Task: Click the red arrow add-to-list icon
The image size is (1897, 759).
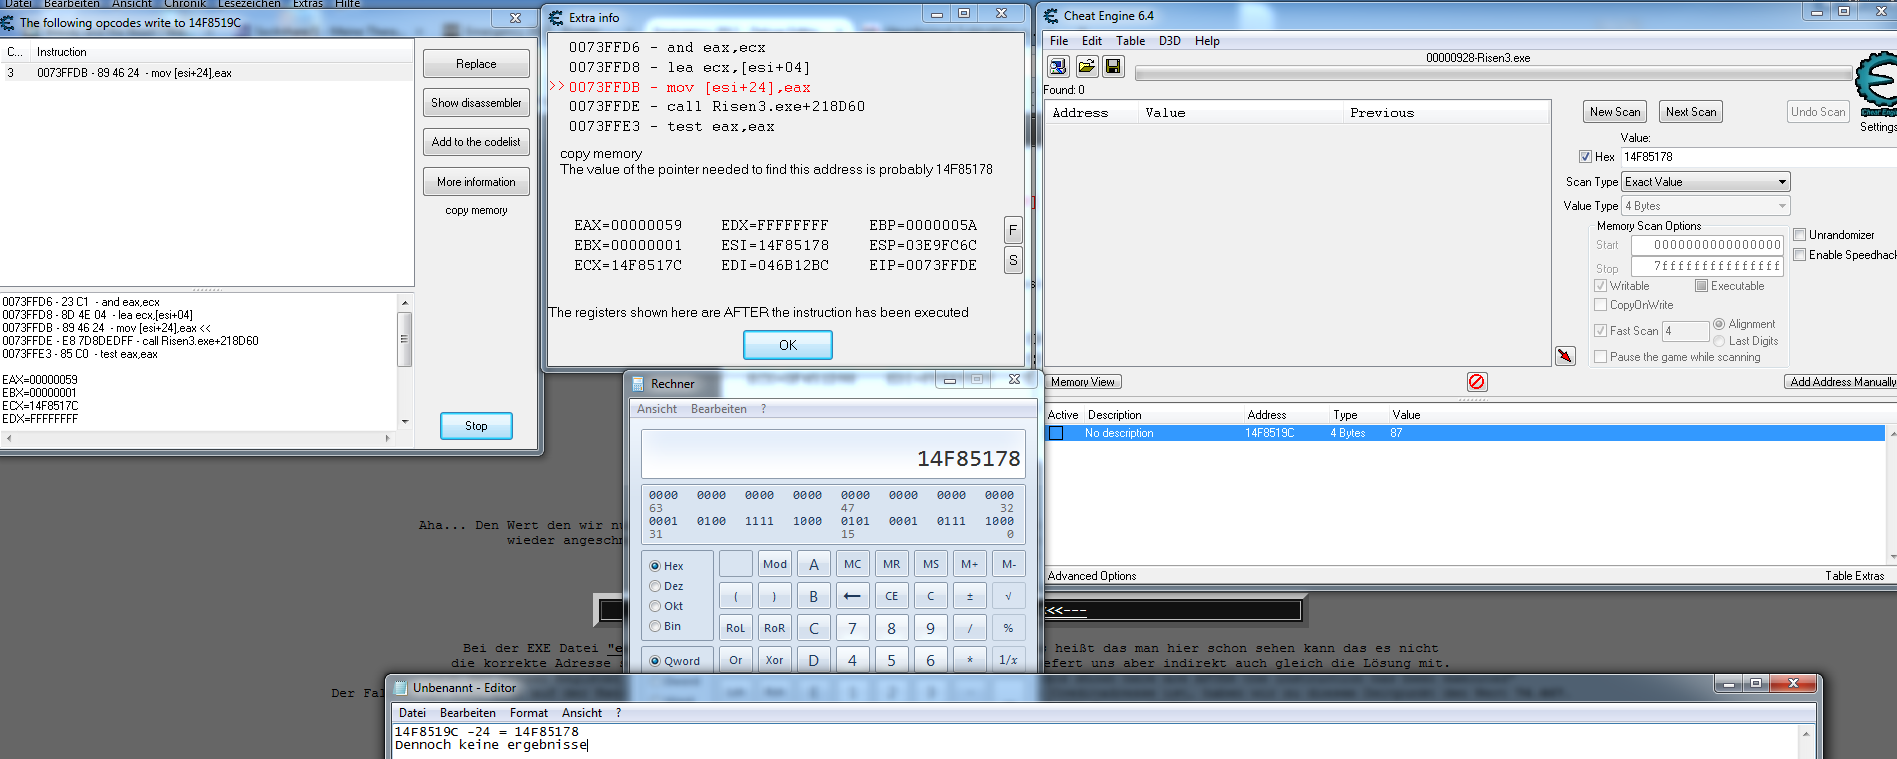Action: [1565, 356]
